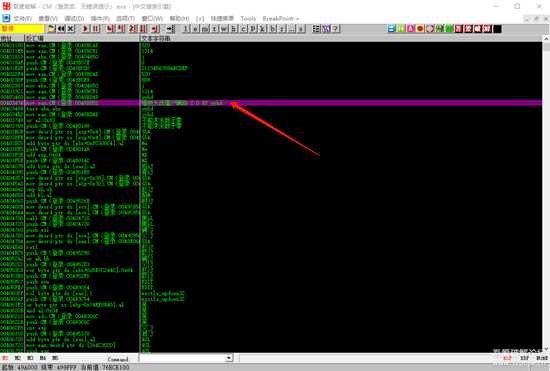
Task: Open the Log window via L button
Action: tap(186, 29)
